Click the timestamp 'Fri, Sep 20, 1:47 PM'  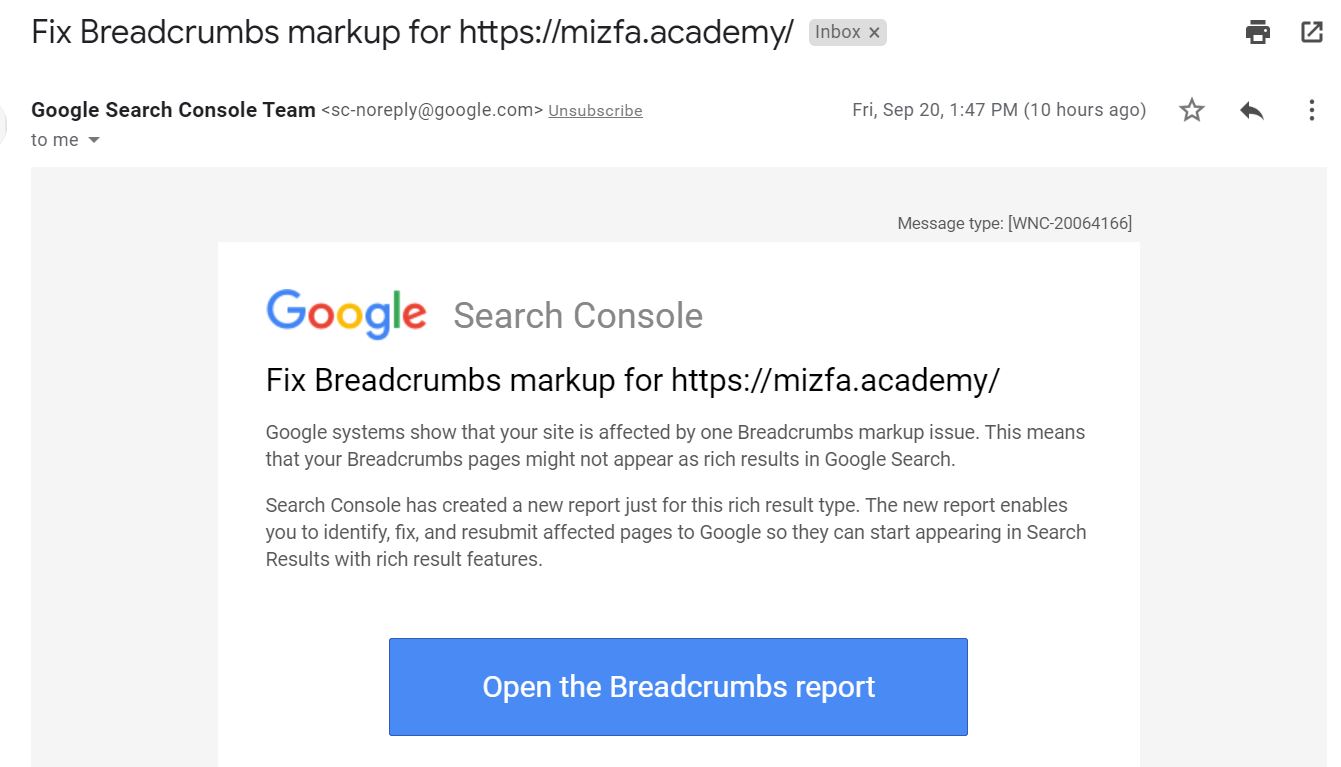click(x=998, y=110)
